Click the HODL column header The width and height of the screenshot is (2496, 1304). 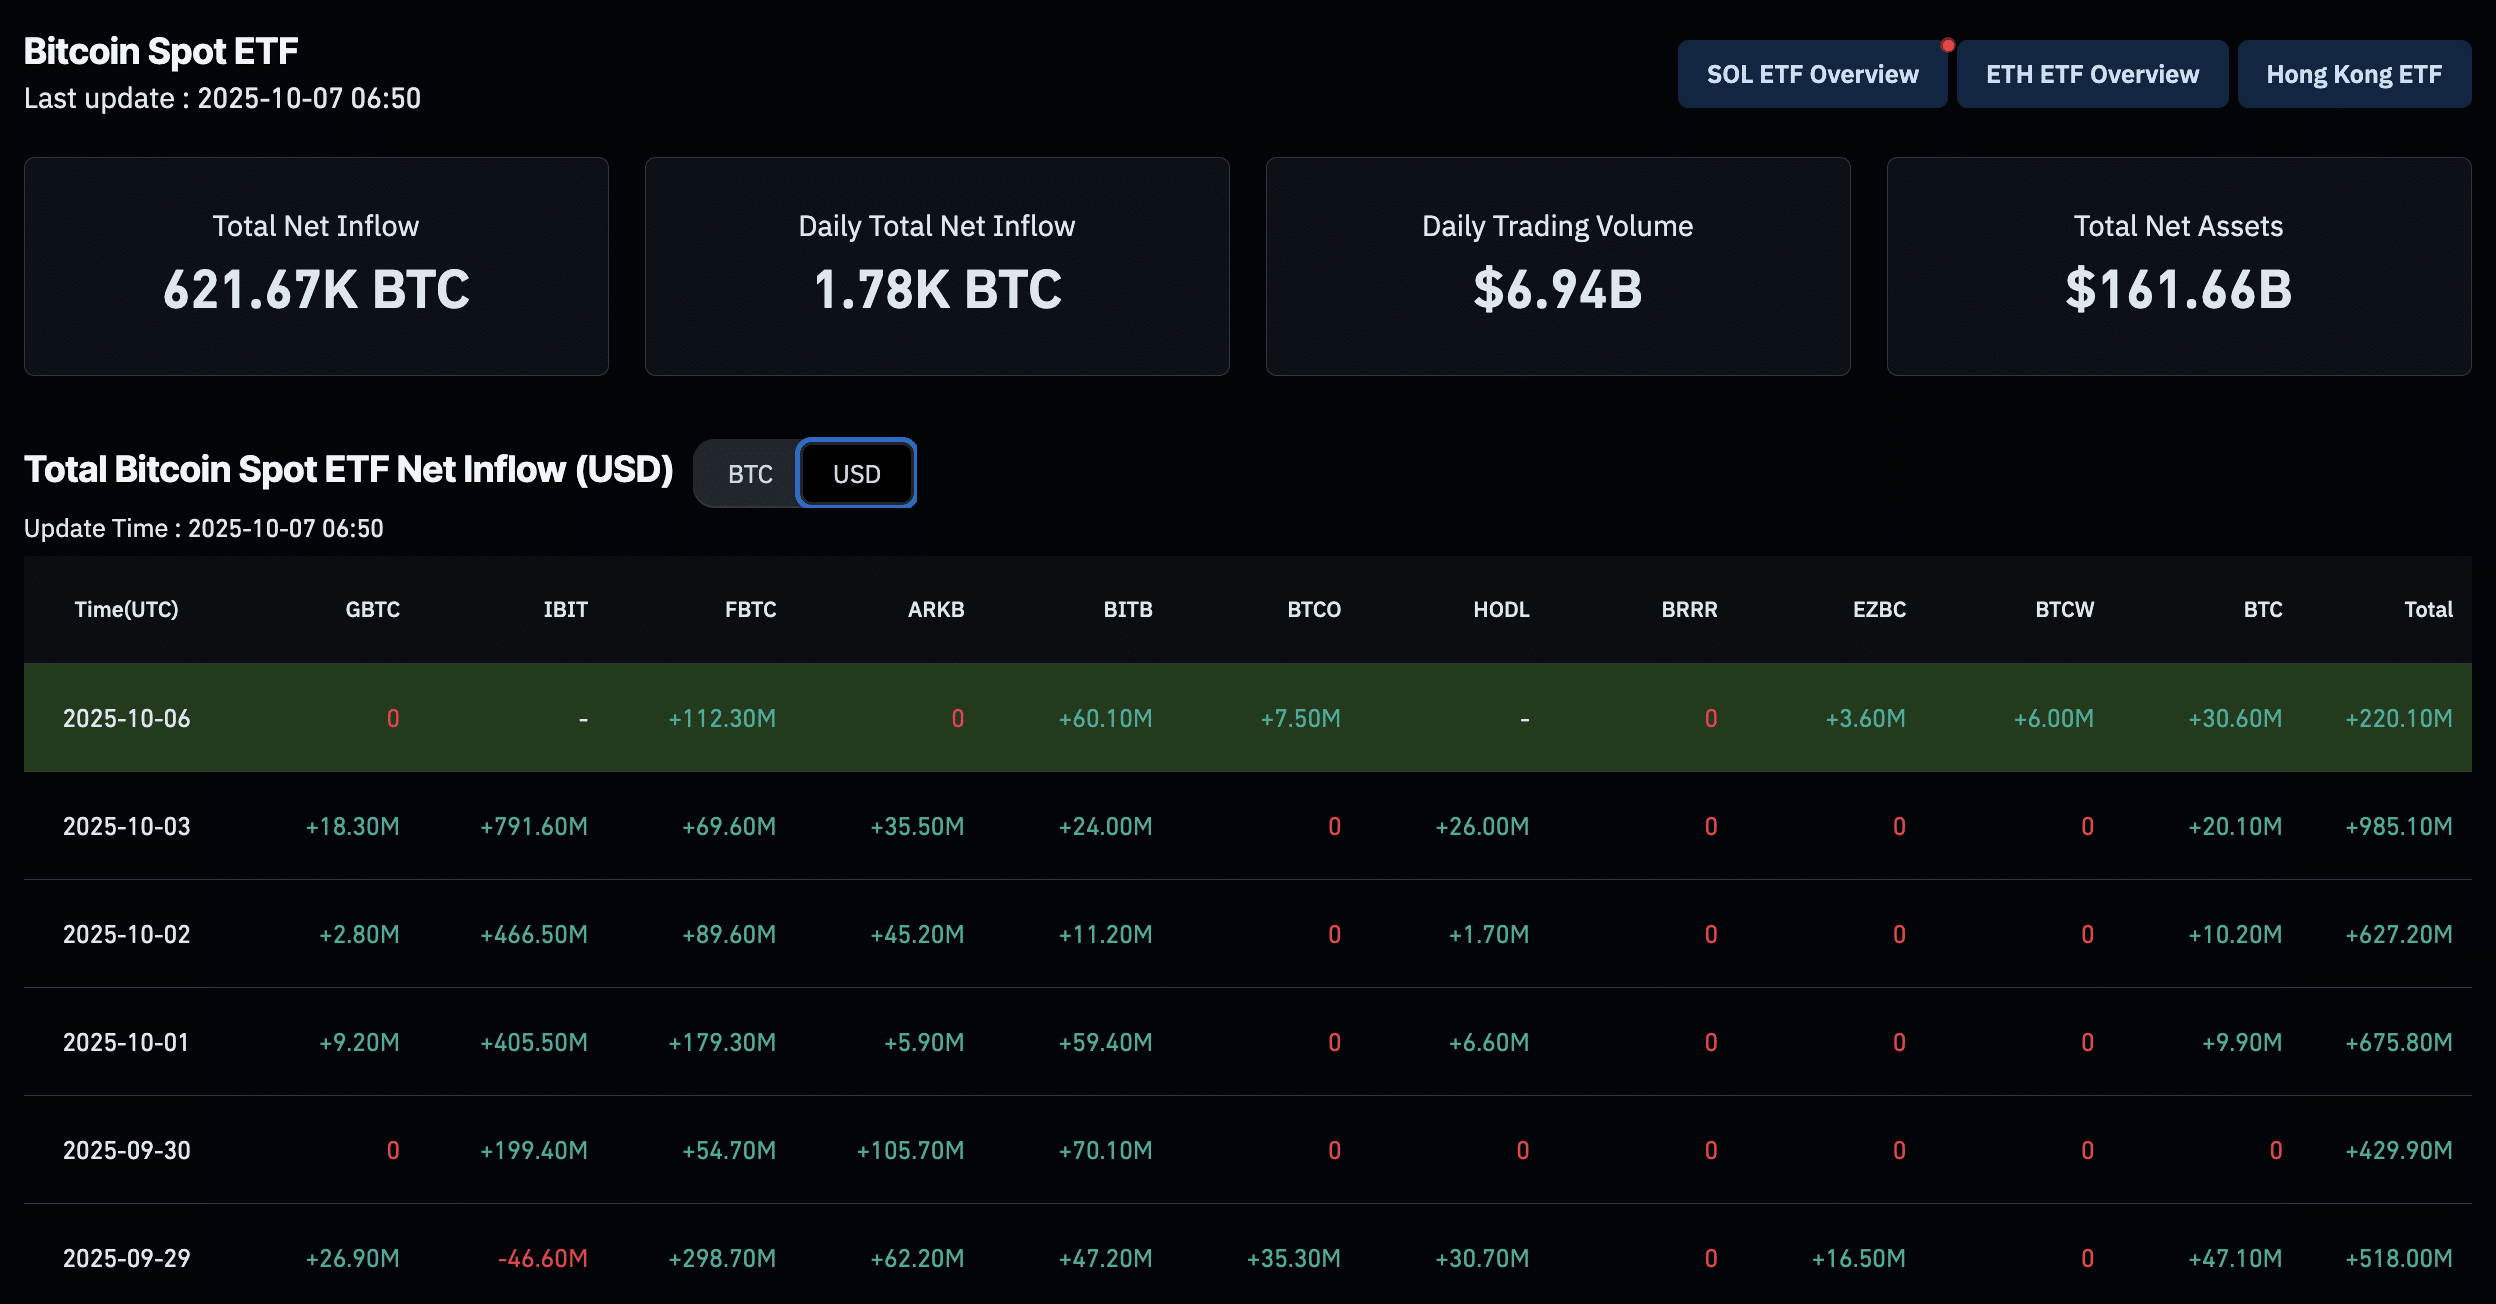point(1501,610)
